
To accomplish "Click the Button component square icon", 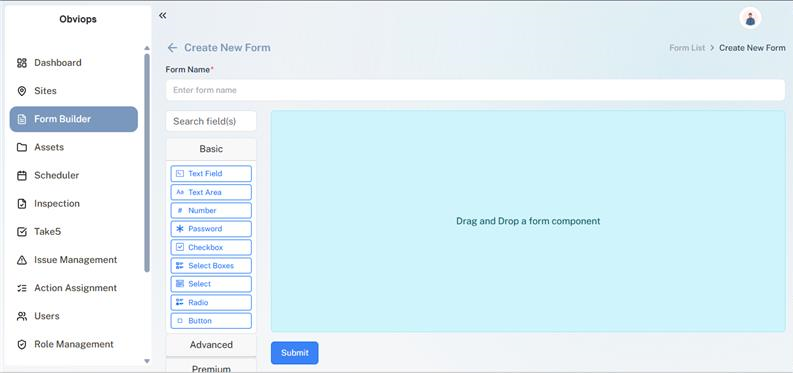I will click(x=180, y=321).
